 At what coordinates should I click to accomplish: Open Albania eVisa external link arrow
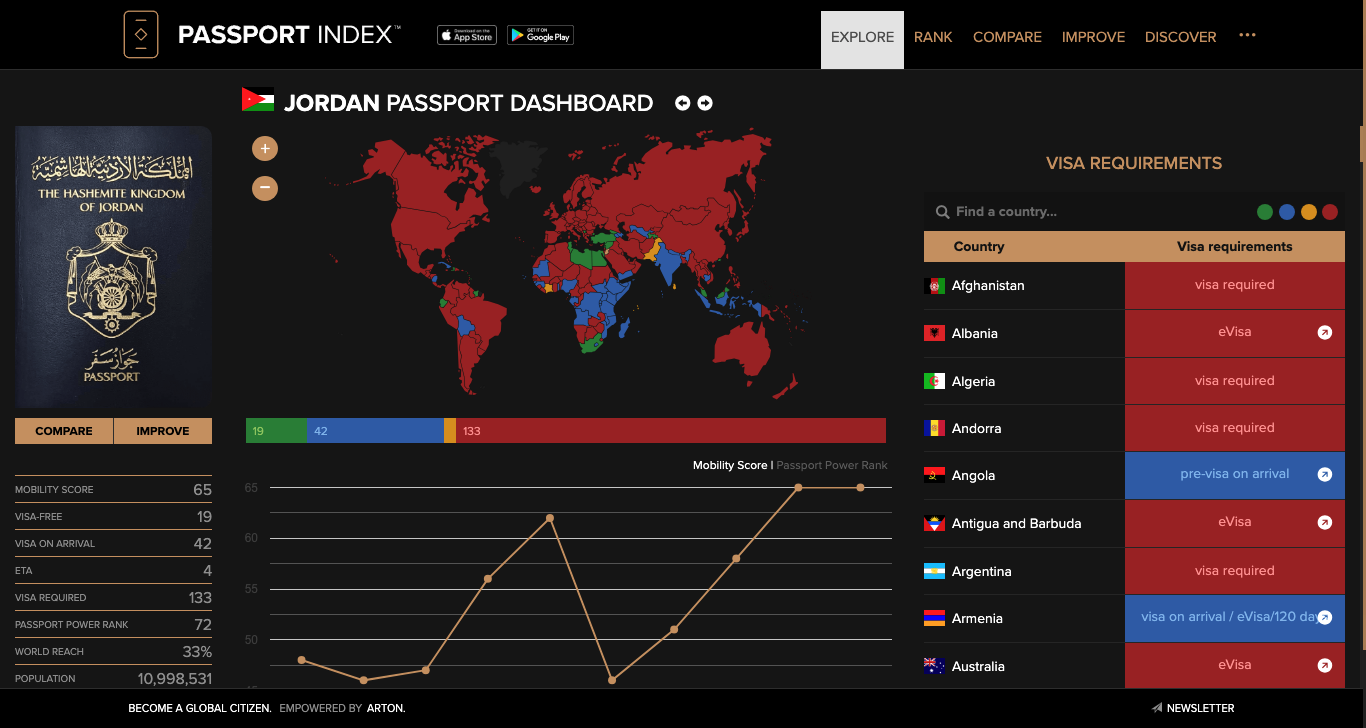[x=1325, y=333]
